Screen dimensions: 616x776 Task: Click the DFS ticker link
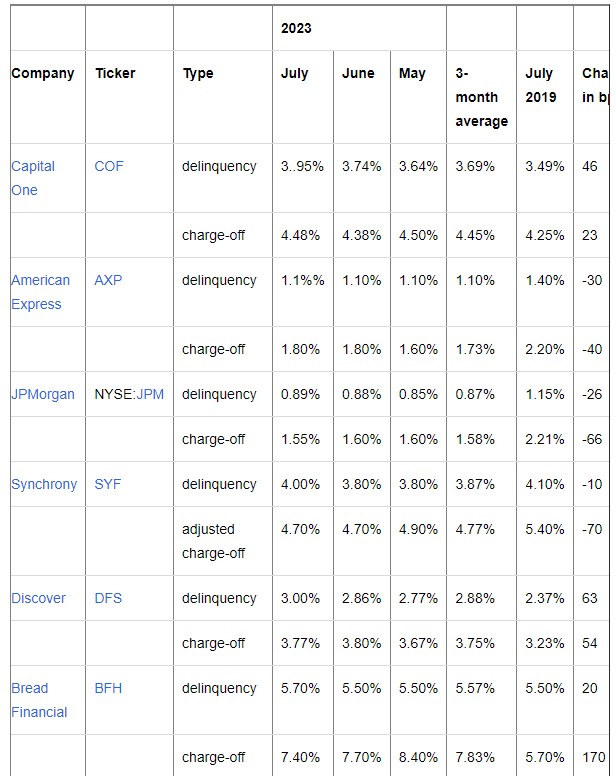[x=108, y=599]
